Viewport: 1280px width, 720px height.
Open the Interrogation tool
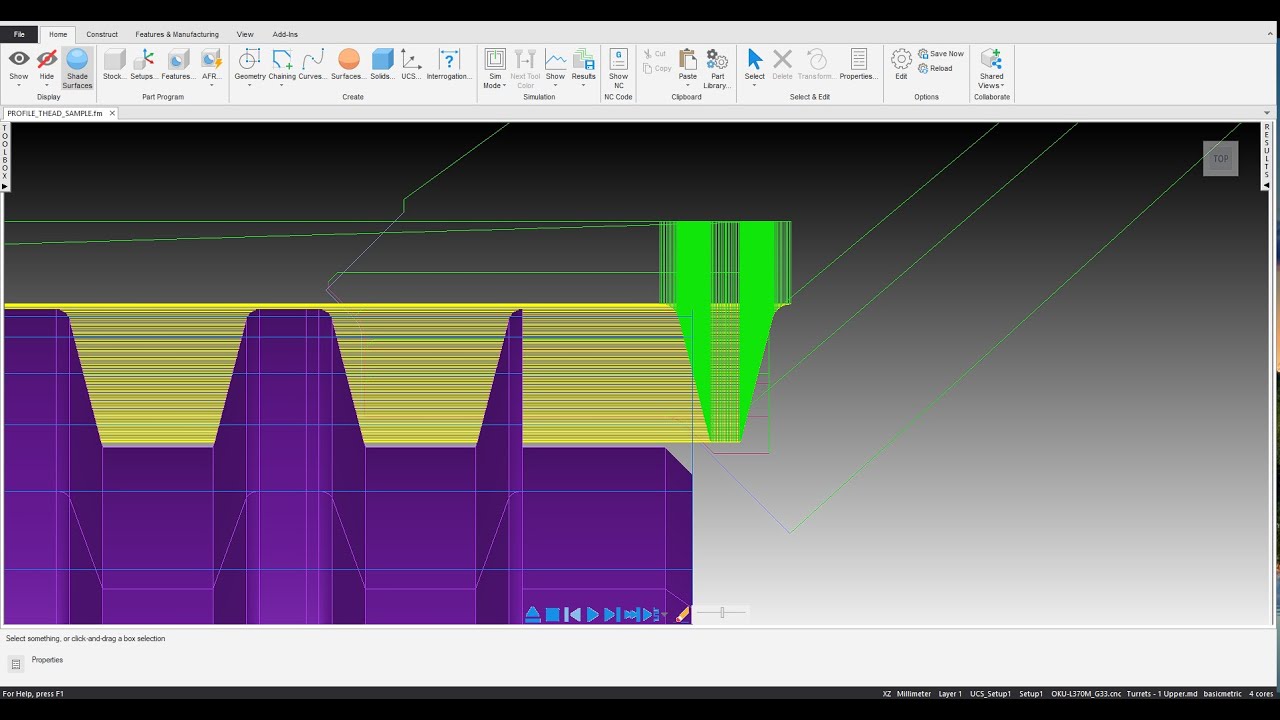coord(449,65)
